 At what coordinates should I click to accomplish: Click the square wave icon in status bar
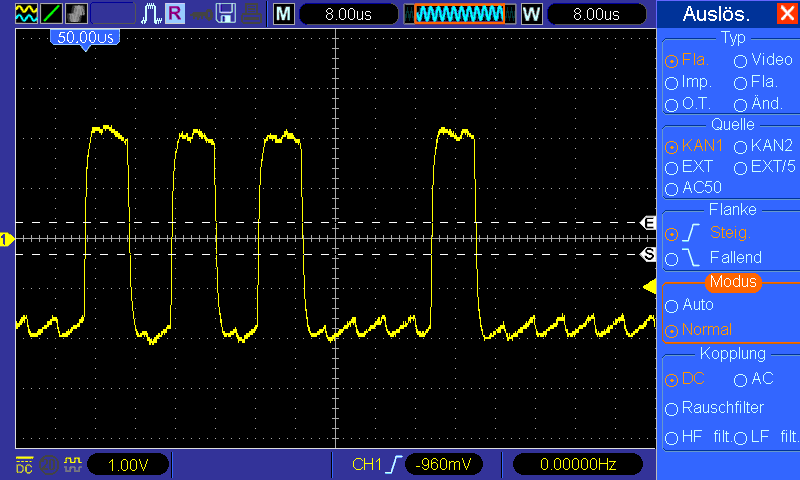click(72, 465)
